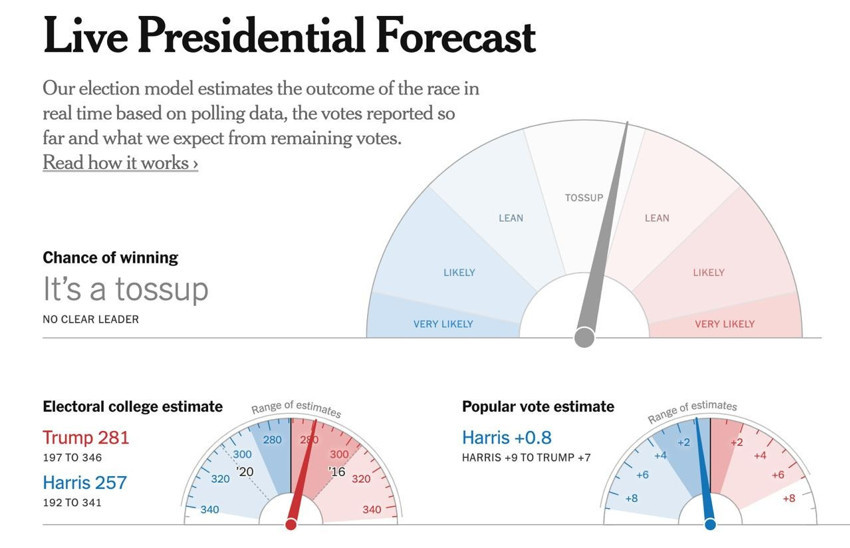This screenshot has height=548, width=850.
Task: Click the red needle base on the electoral gauge
Action: 292,524
